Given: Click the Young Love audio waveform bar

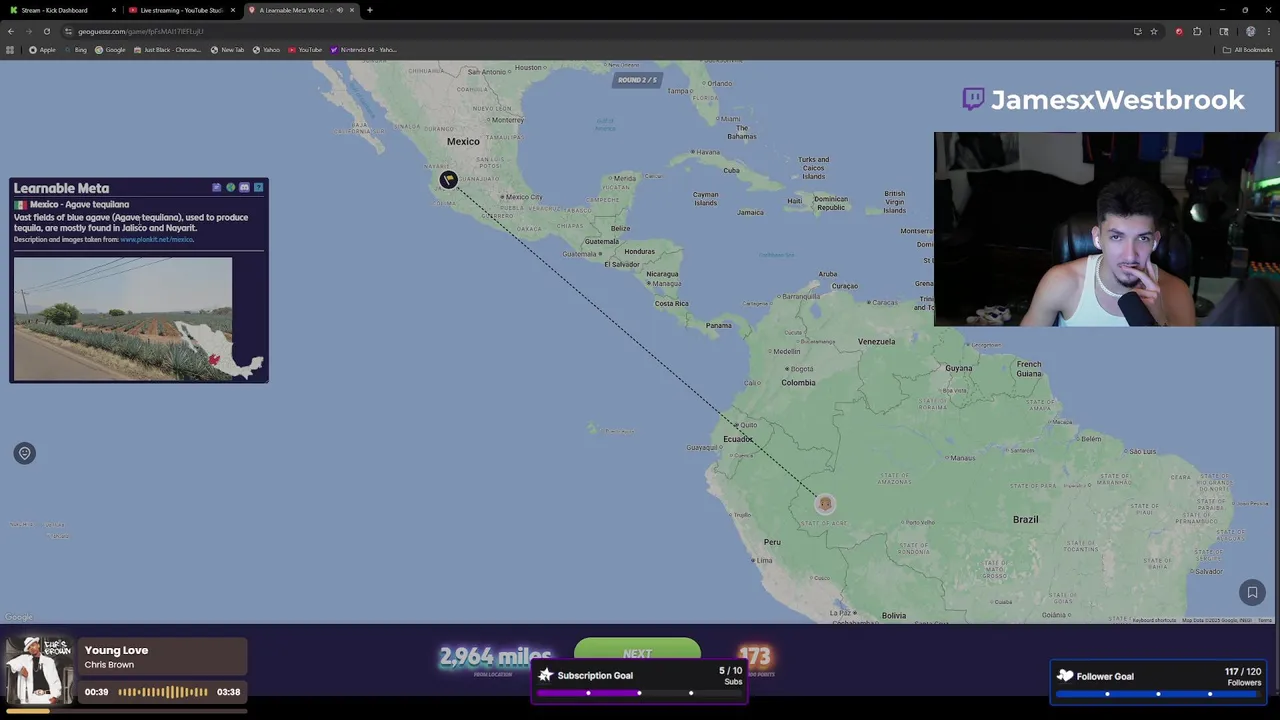Looking at the screenshot, I should click(x=163, y=692).
